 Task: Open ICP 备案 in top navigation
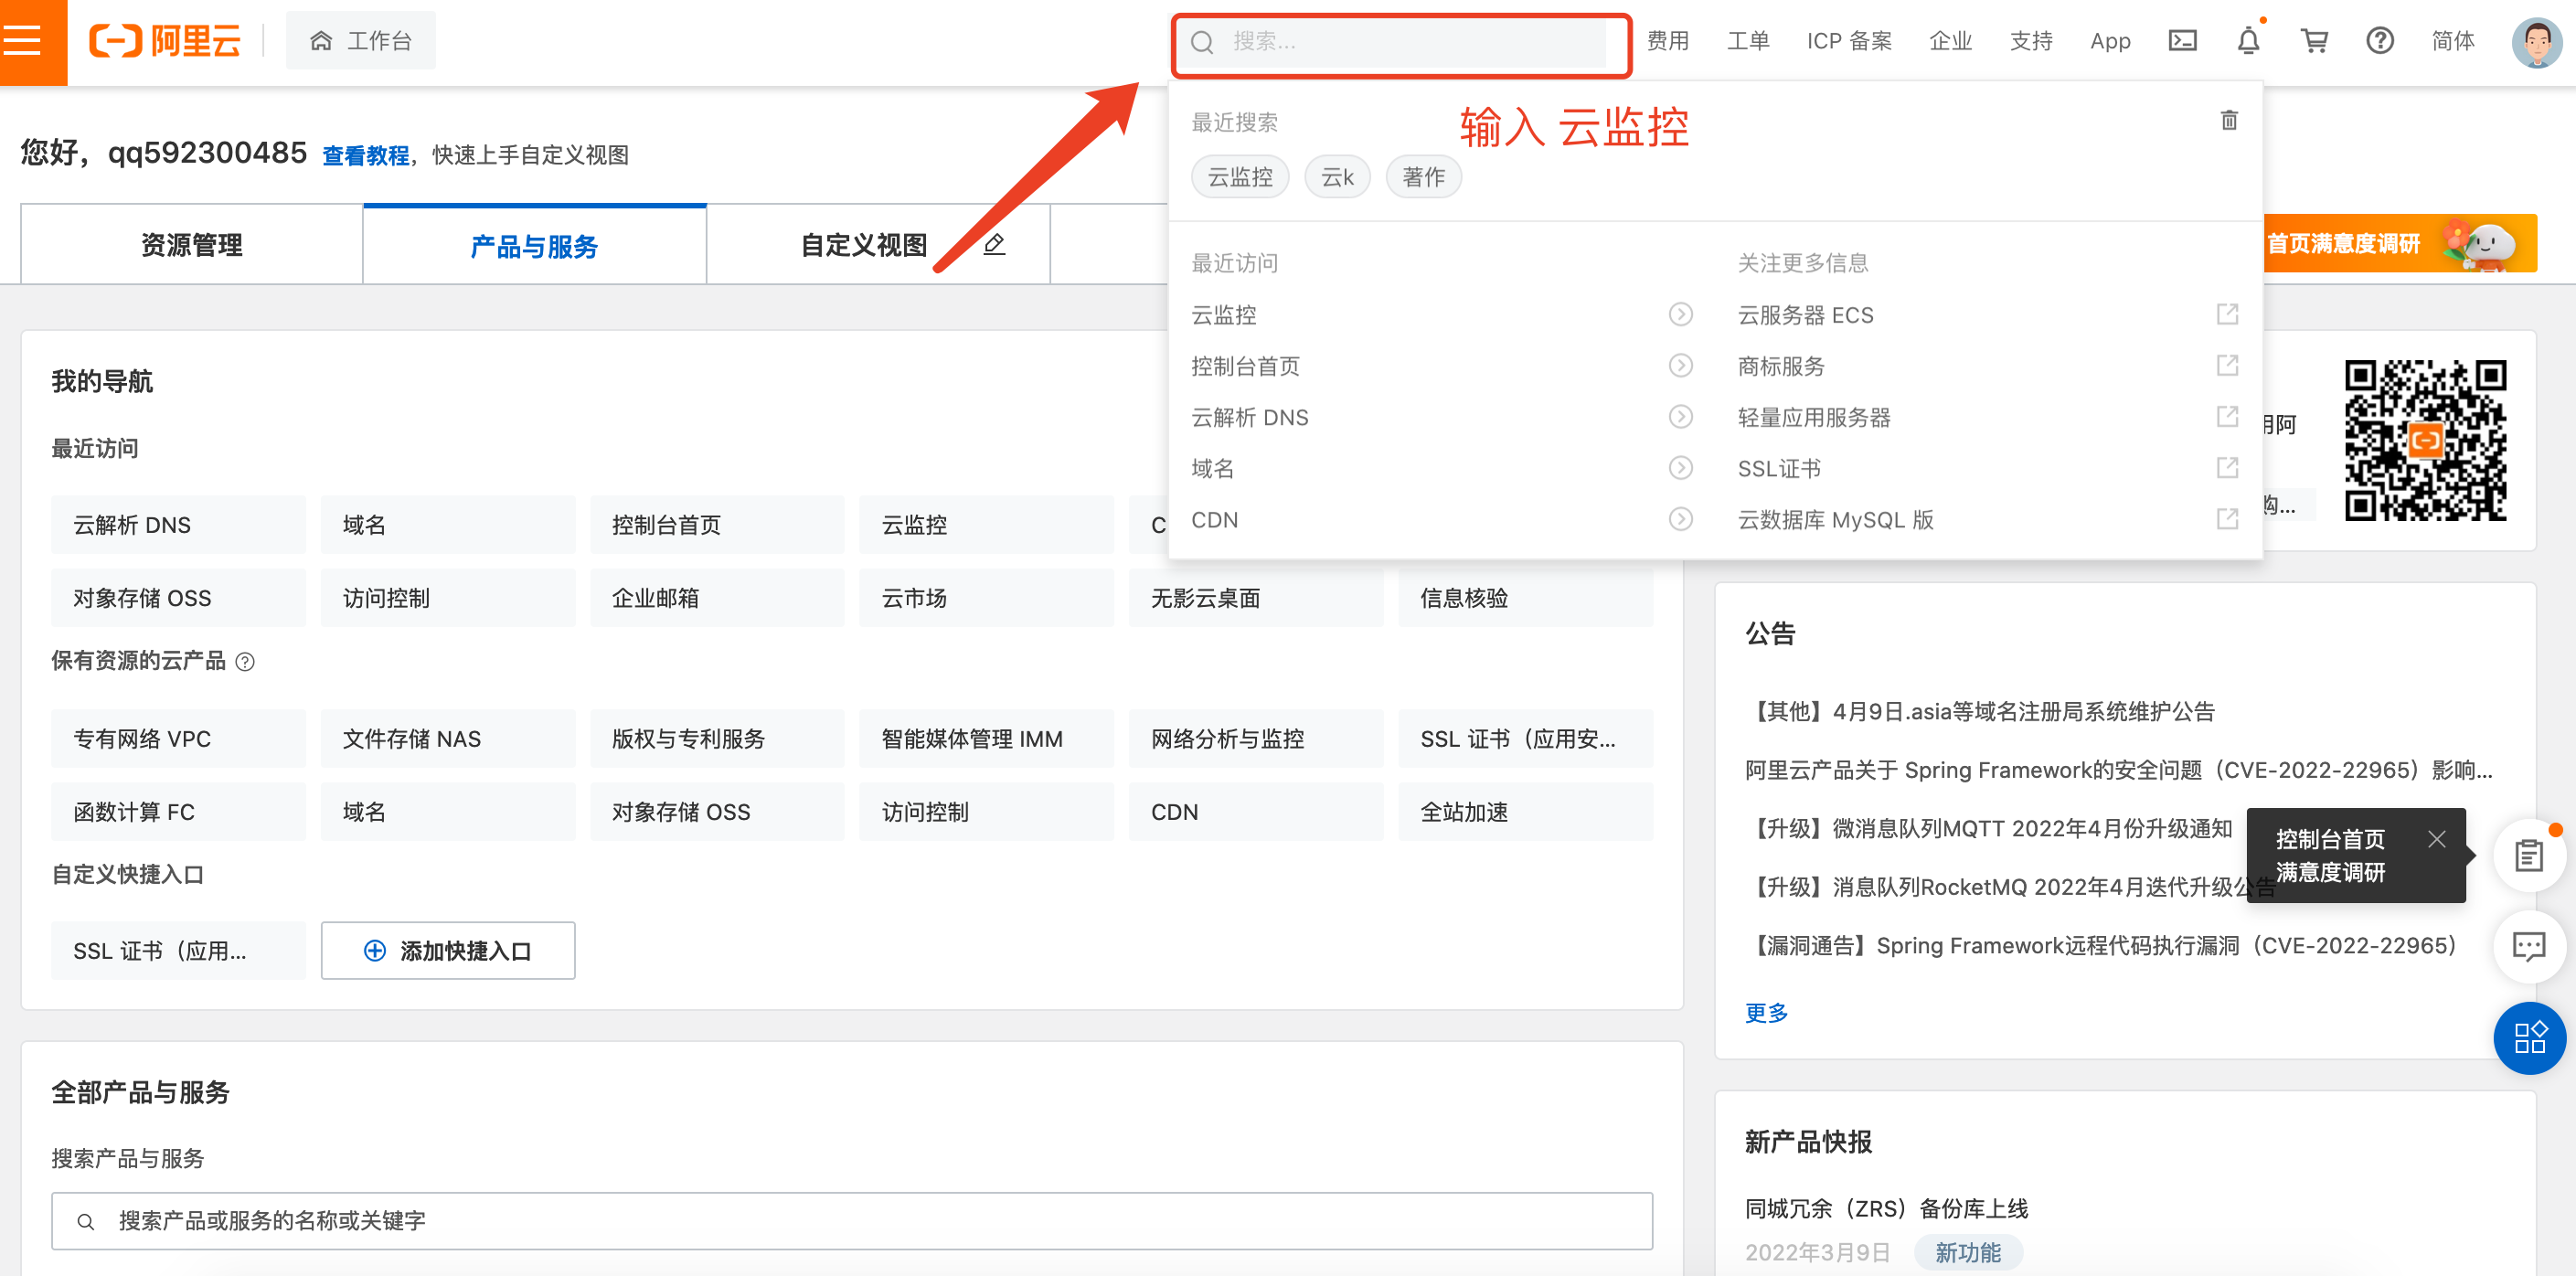click(x=1849, y=41)
